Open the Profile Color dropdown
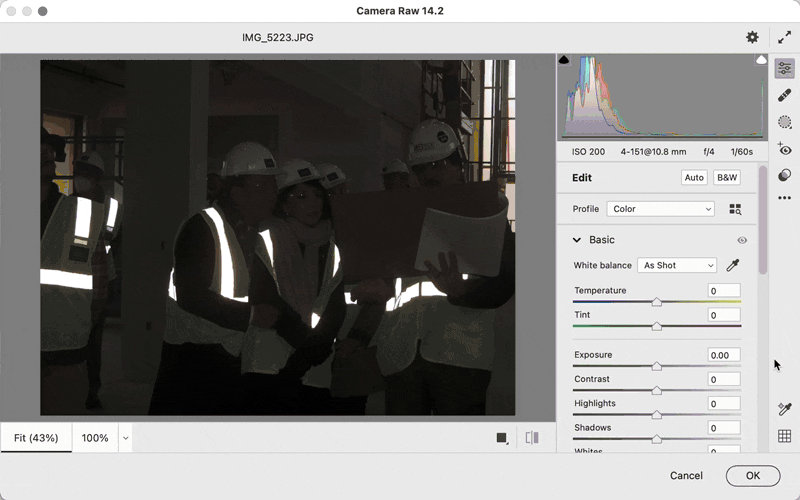Image resolution: width=800 pixels, height=500 pixels. 661,209
